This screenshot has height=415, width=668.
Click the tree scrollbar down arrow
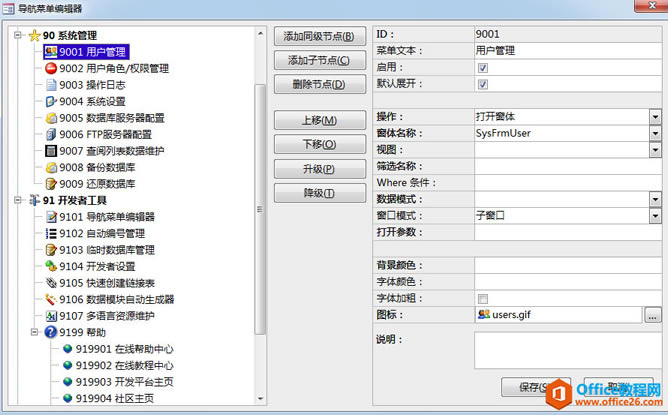tap(260, 399)
